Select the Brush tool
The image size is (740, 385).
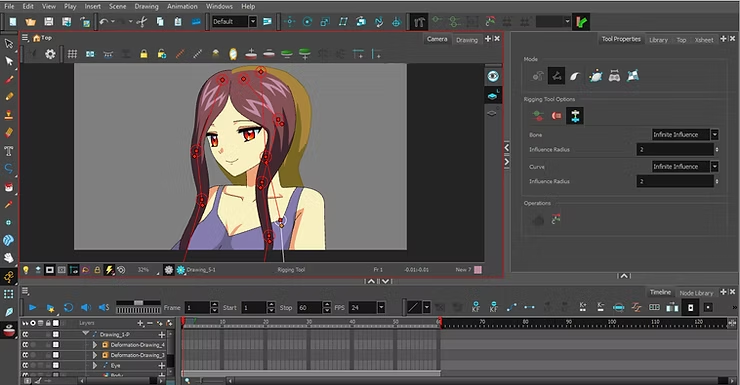click(x=8, y=79)
